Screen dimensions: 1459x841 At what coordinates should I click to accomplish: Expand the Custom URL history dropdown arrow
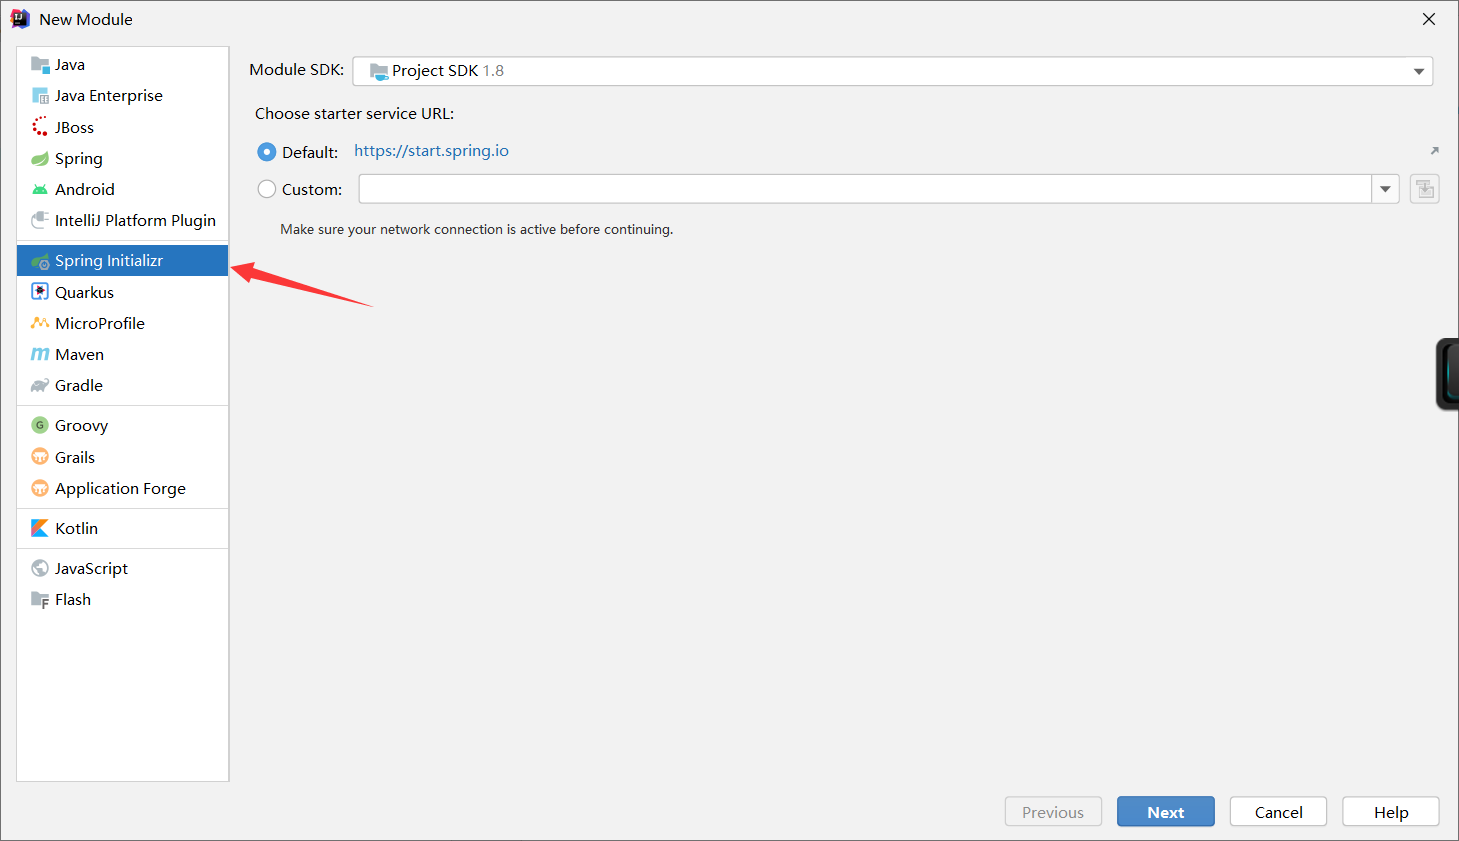click(1386, 189)
